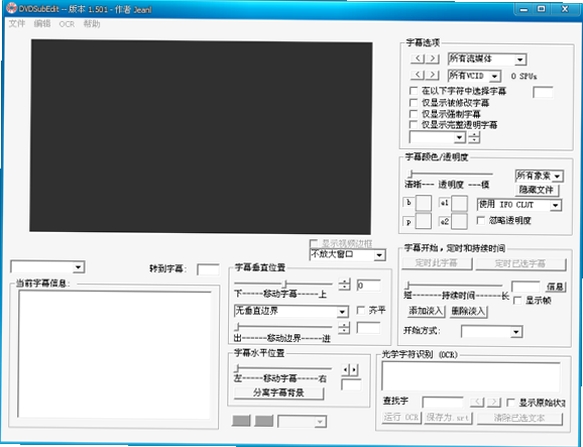
Task: Click the spinner next to 字幕选项 empty dropdown
Action: (474, 137)
